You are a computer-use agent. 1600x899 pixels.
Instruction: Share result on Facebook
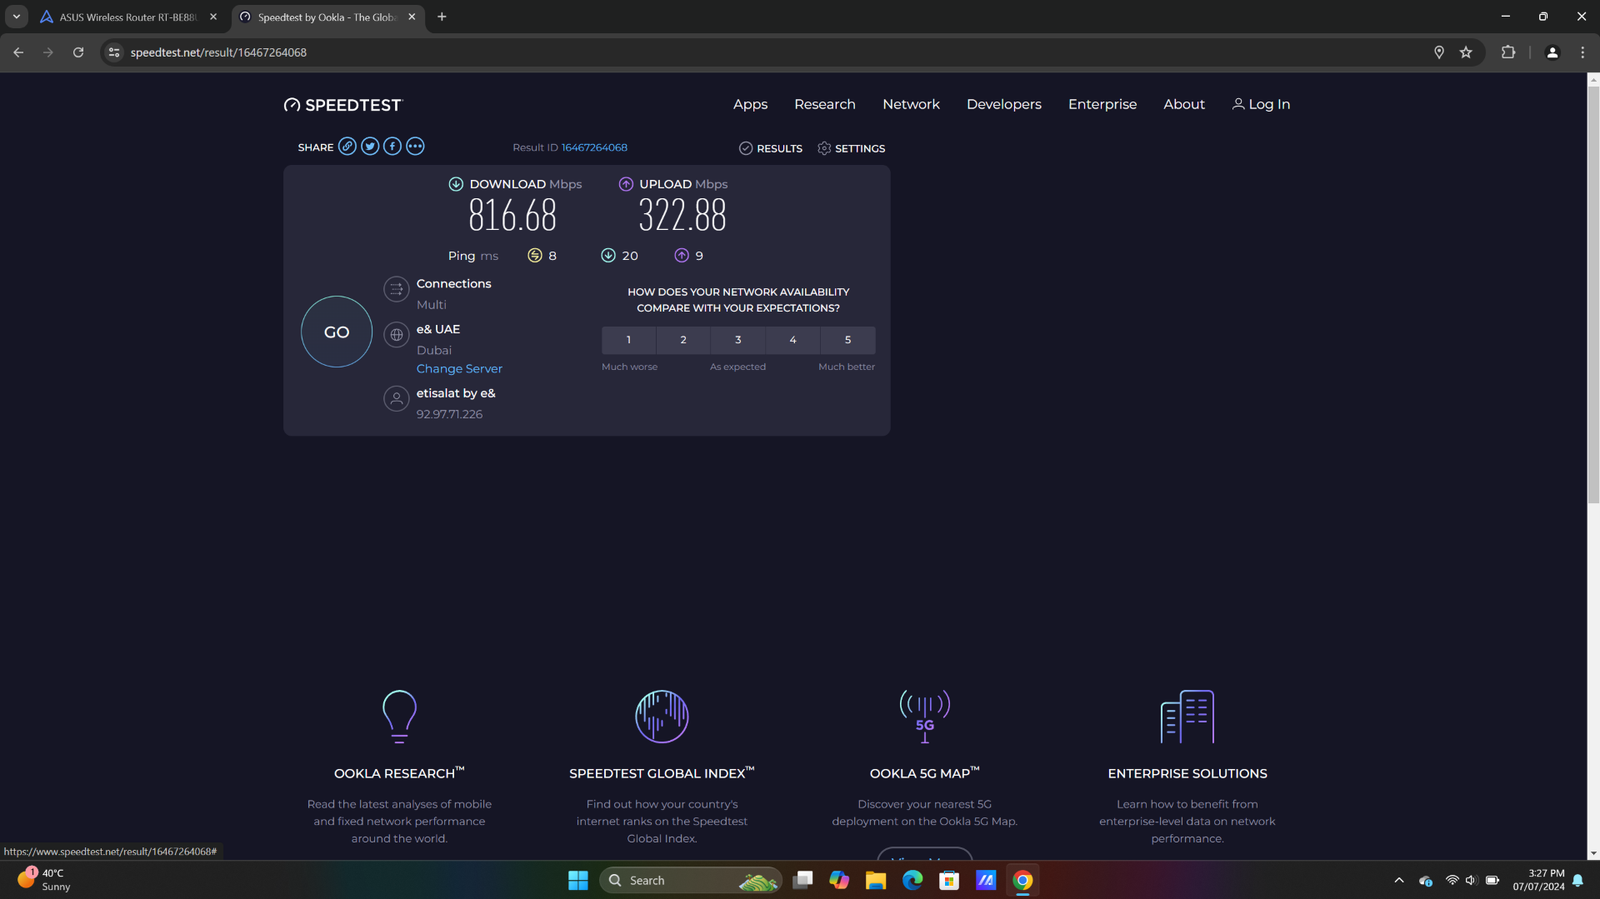(x=392, y=147)
